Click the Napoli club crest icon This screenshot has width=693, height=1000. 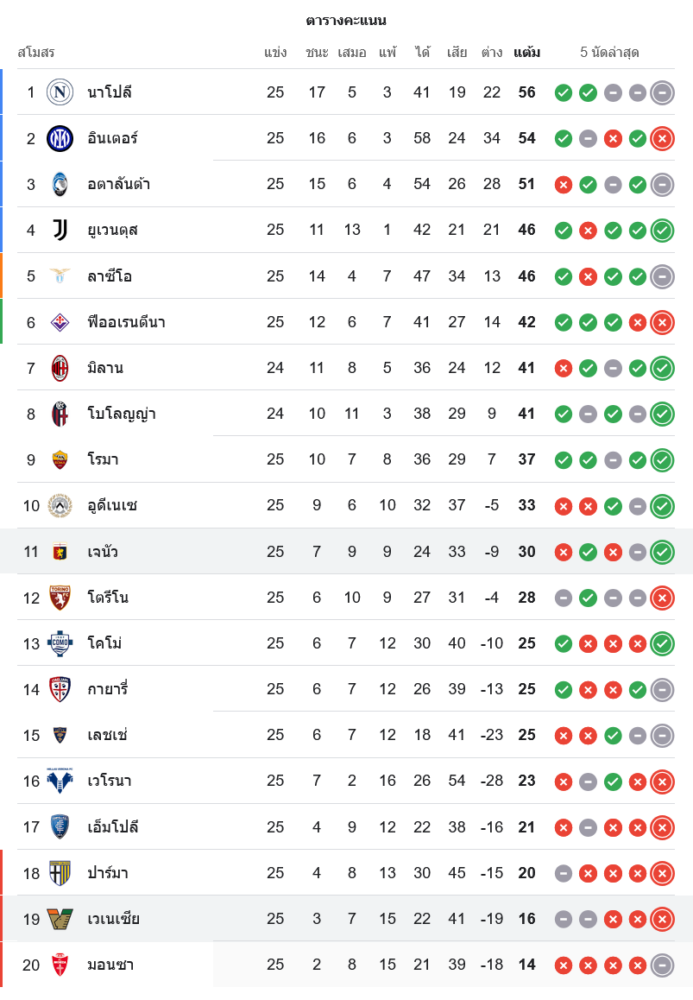tap(60, 92)
